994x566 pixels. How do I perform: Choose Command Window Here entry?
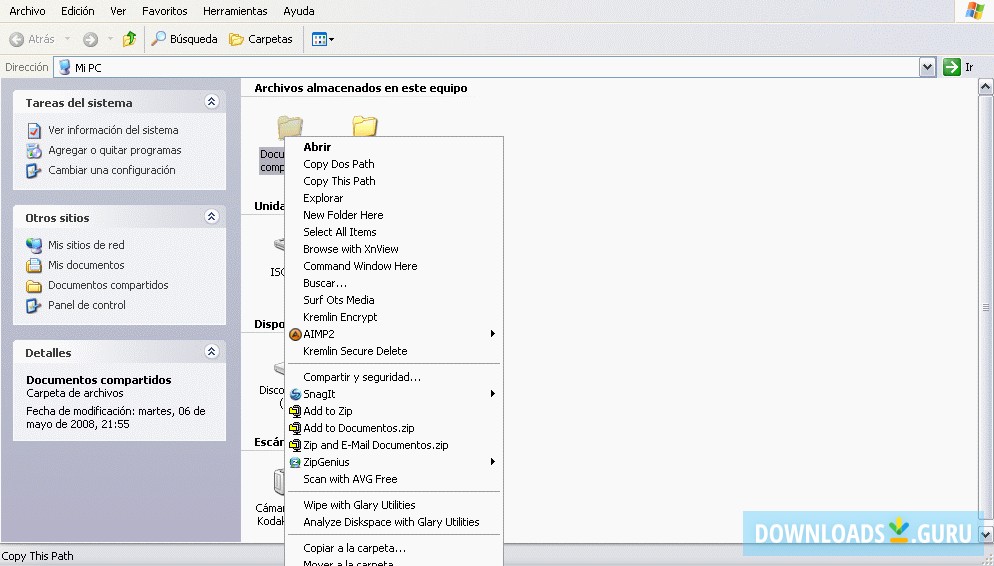(x=394, y=266)
